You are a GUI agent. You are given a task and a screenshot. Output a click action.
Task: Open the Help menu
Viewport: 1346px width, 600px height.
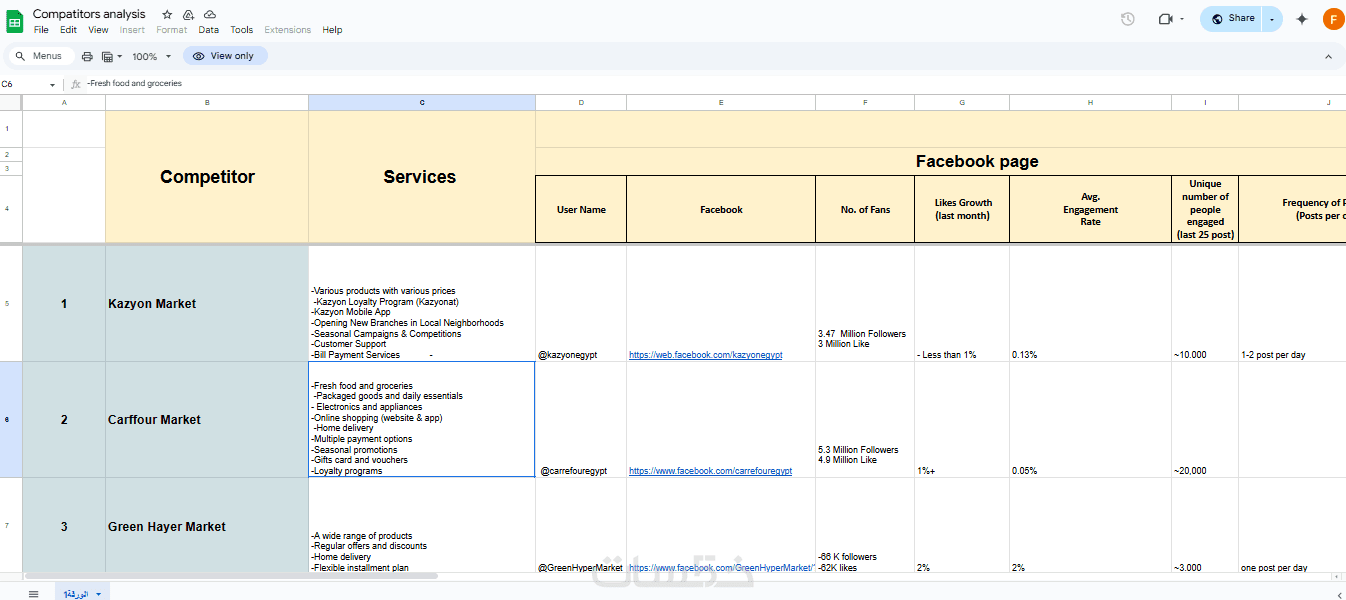pos(332,30)
